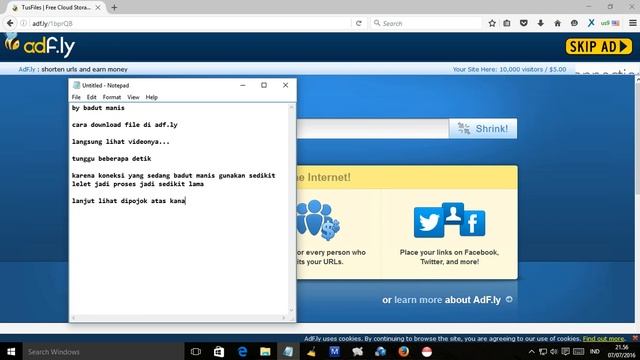
Task: Open the Firefox hamburger menu
Action: 632,23
